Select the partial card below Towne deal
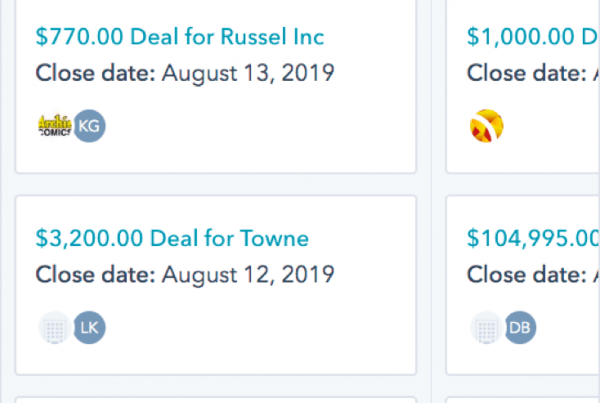Image resolution: width=600 pixels, height=403 pixels. [x=215, y=397]
